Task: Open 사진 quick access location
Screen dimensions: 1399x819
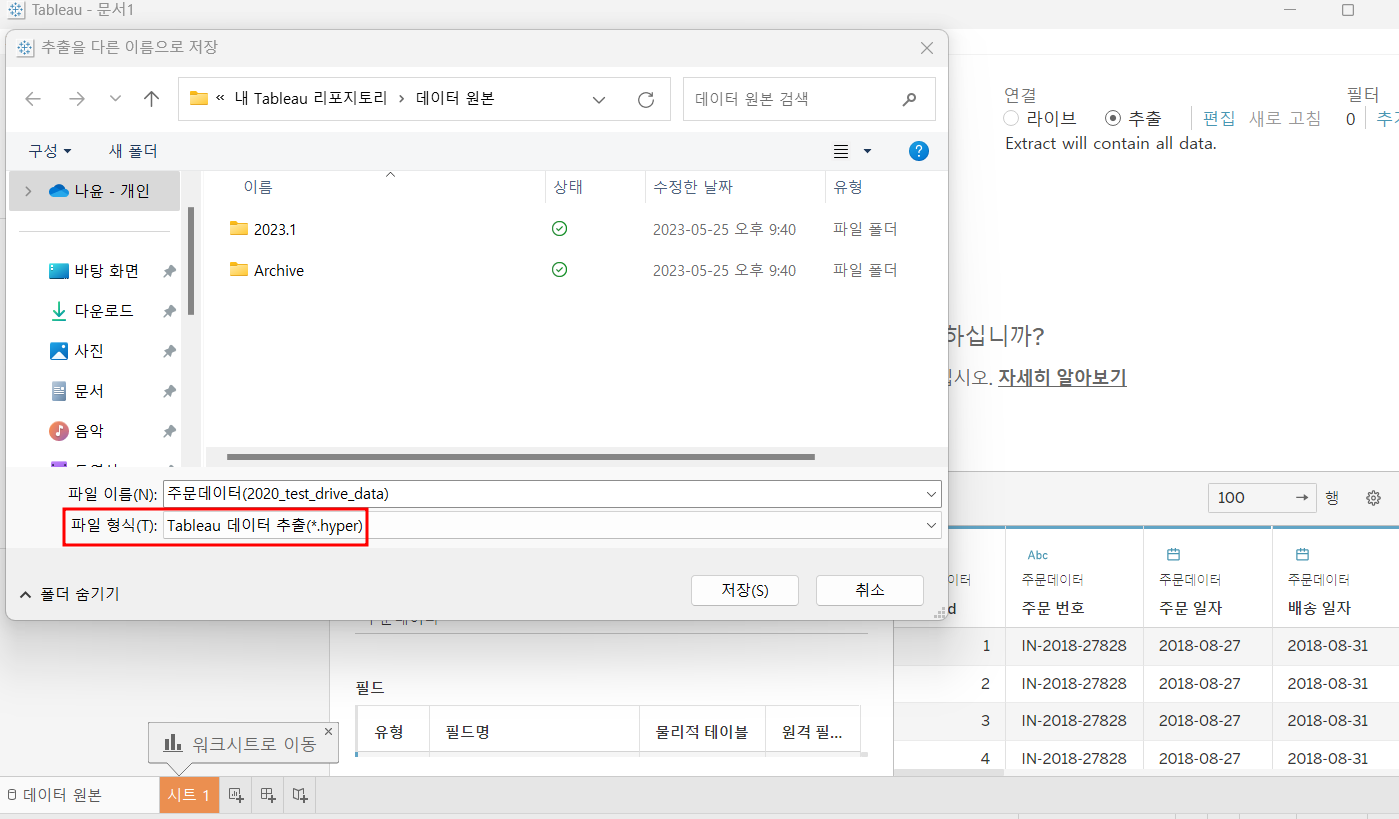Action: coord(76,351)
